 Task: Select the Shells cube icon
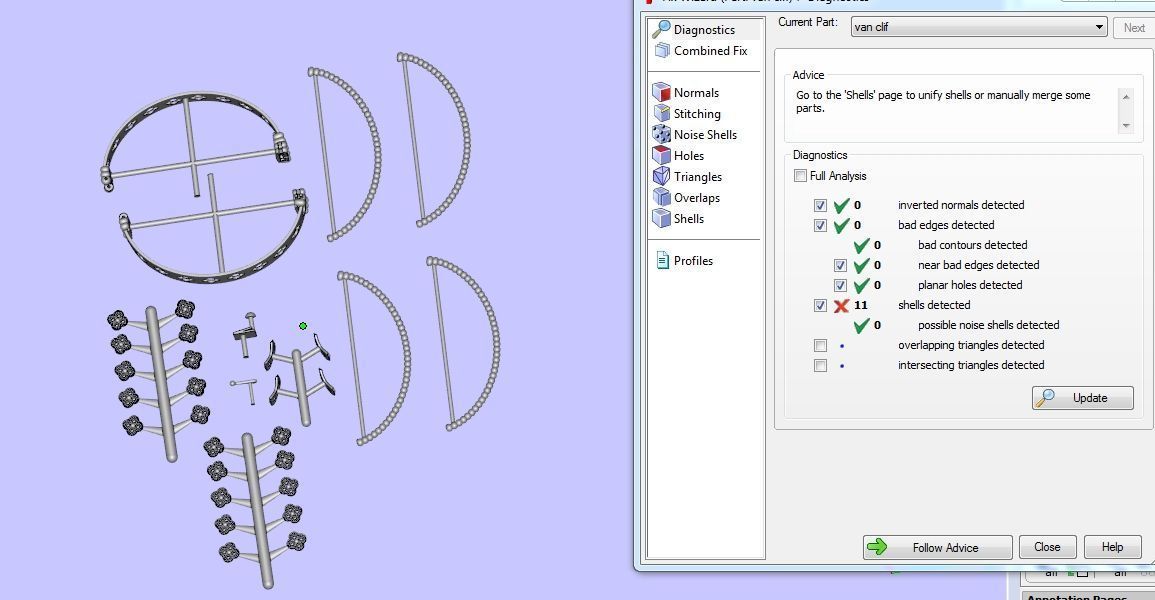[661, 219]
